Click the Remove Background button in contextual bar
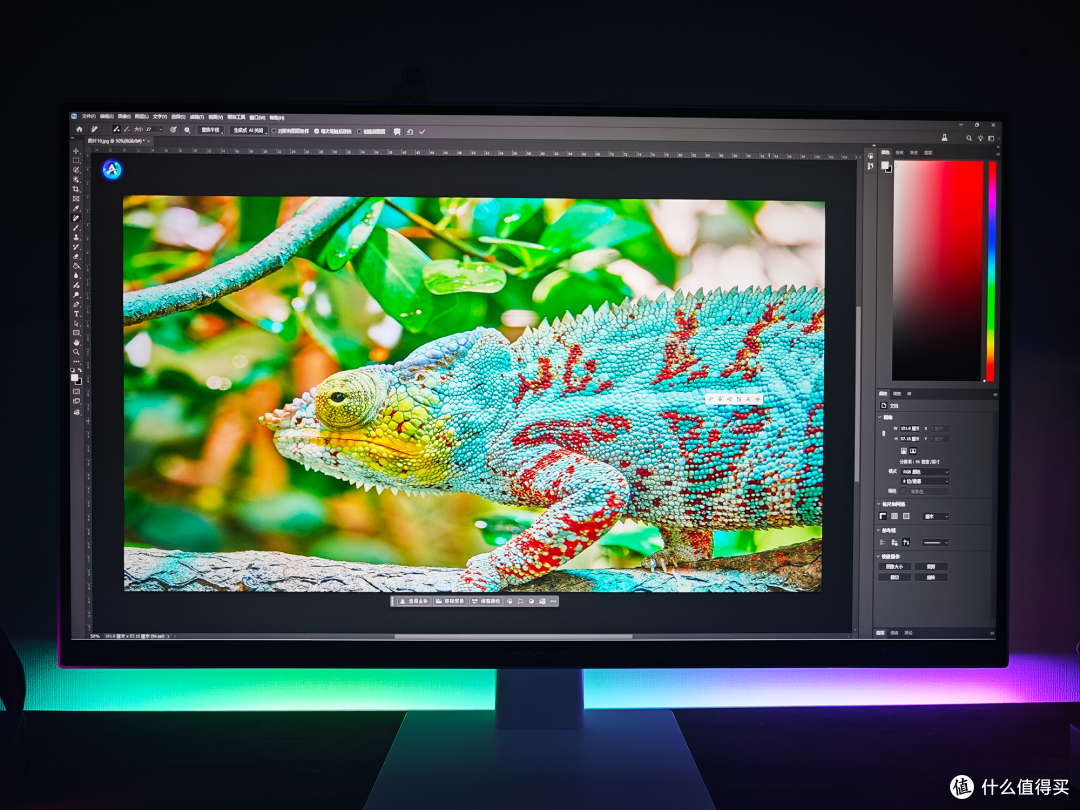 tap(450, 601)
